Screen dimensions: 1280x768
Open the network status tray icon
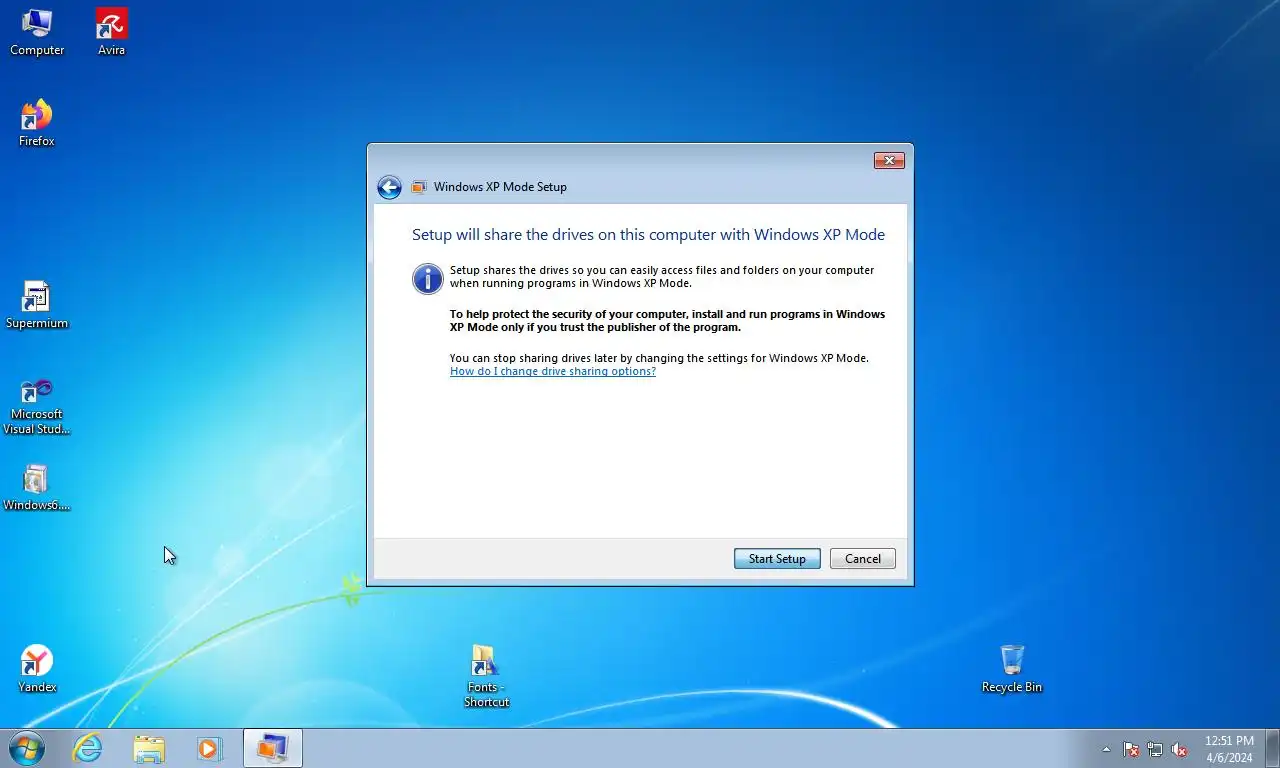coord(1155,749)
